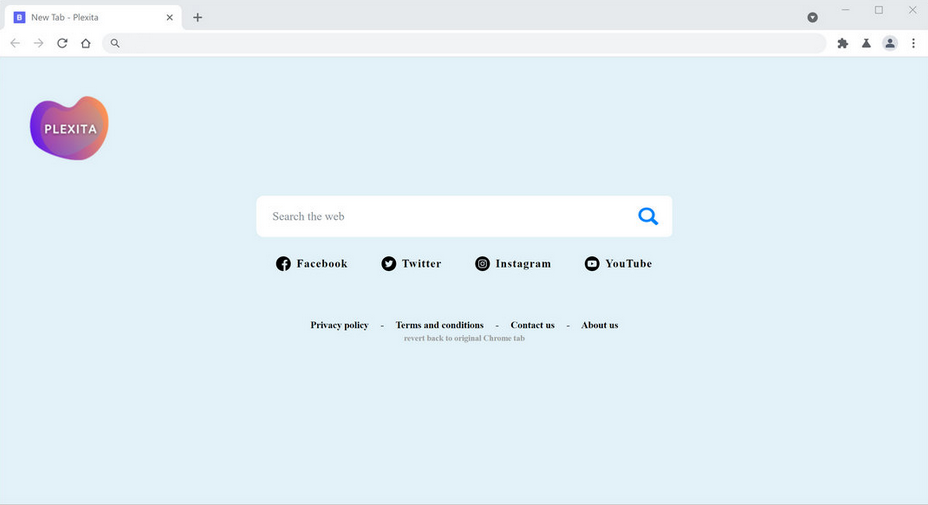Close the browser window
The height and width of the screenshot is (505, 928).
tap(913, 10)
